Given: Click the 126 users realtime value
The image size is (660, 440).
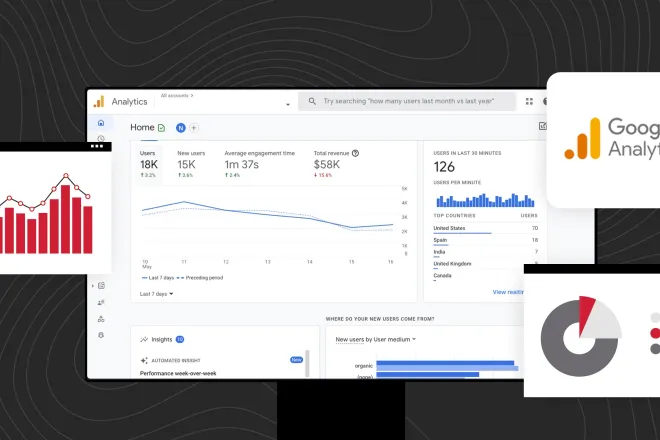Looking at the screenshot, I should tap(444, 167).
